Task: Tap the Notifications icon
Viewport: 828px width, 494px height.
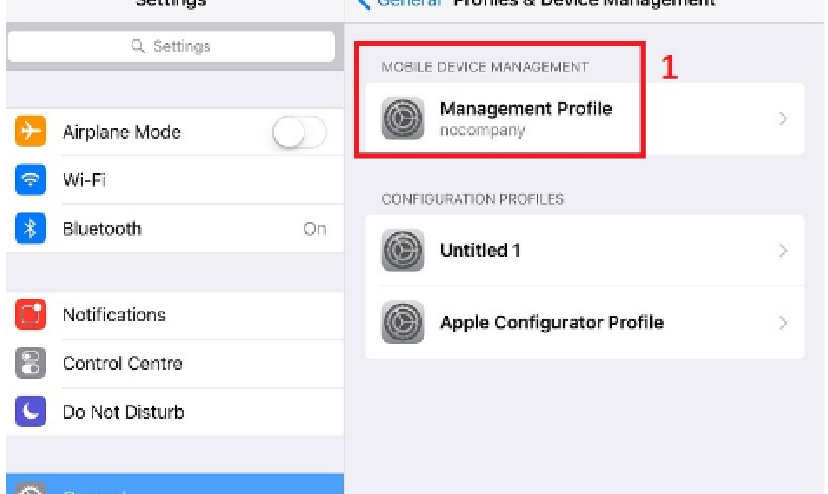Action: point(31,315)
